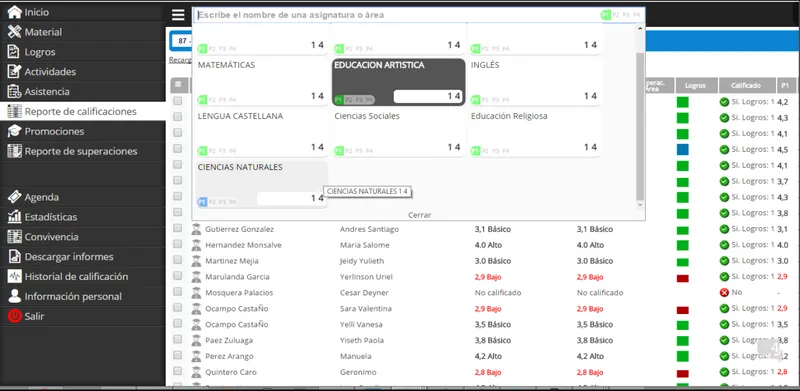Screen dimensions: 800x391
Task: Click green check icon in Marulanda Garcia row
Action: tap(724, 277)
